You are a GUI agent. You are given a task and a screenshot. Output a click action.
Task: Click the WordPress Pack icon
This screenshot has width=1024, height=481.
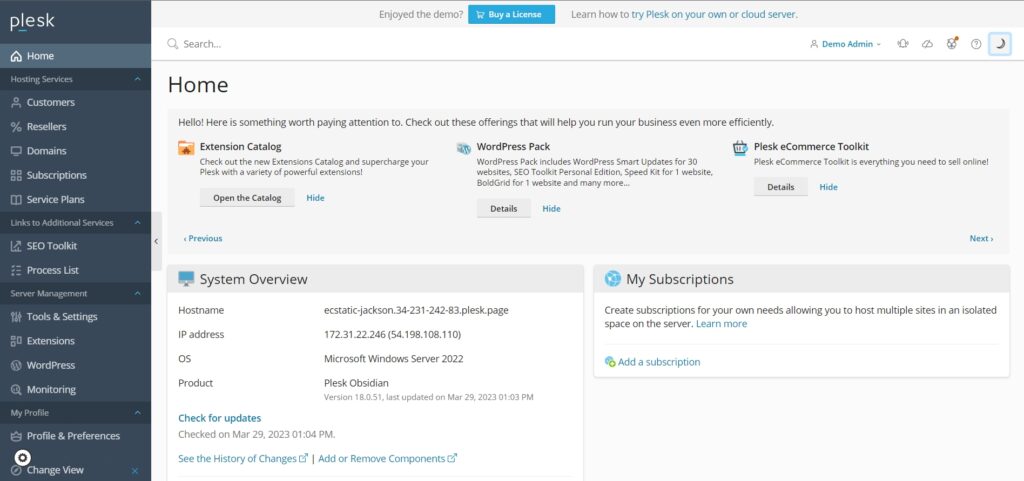464,147
